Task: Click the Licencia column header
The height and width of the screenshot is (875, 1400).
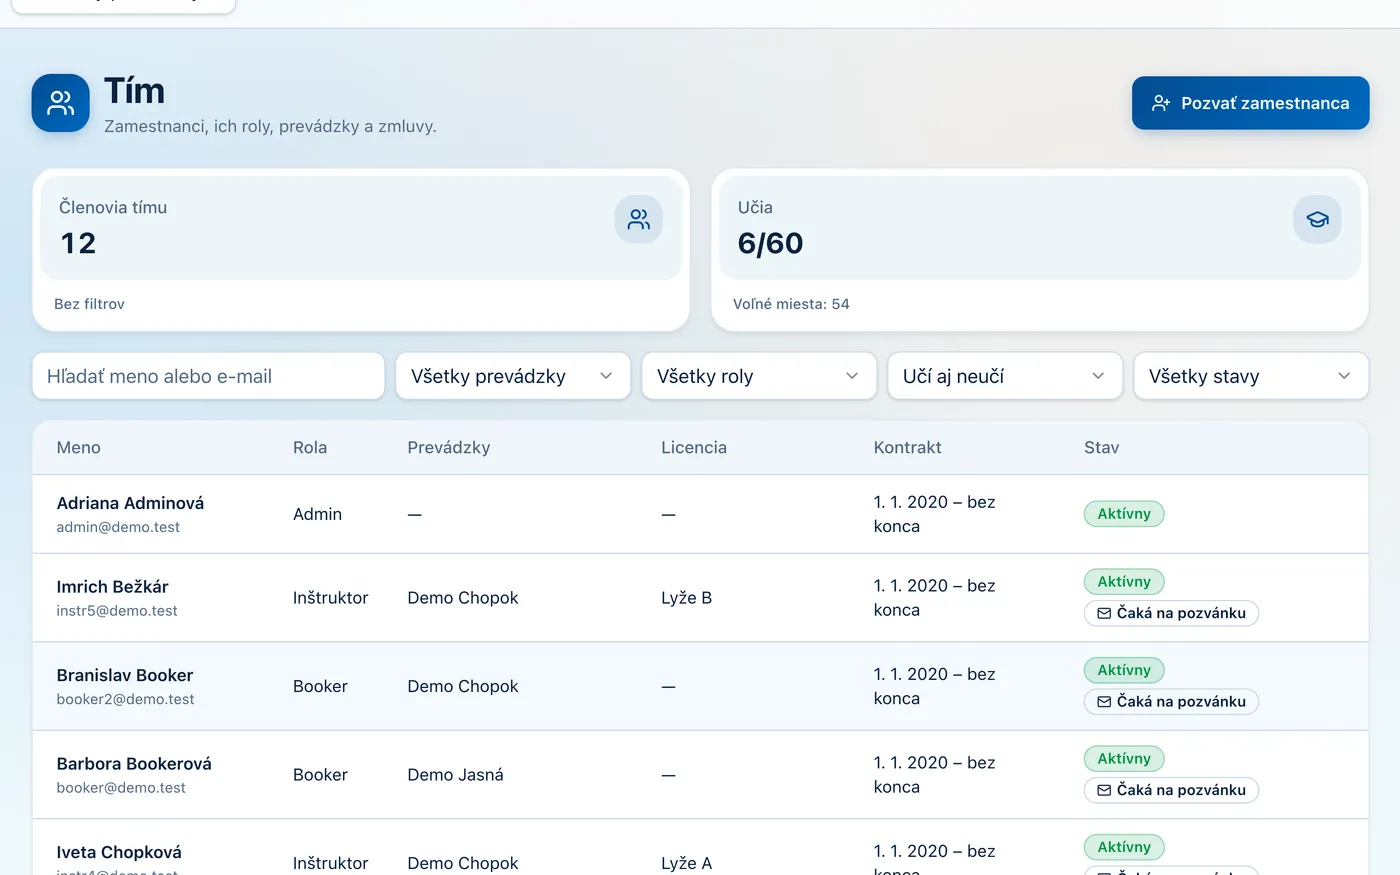Action: click(694, 448)
